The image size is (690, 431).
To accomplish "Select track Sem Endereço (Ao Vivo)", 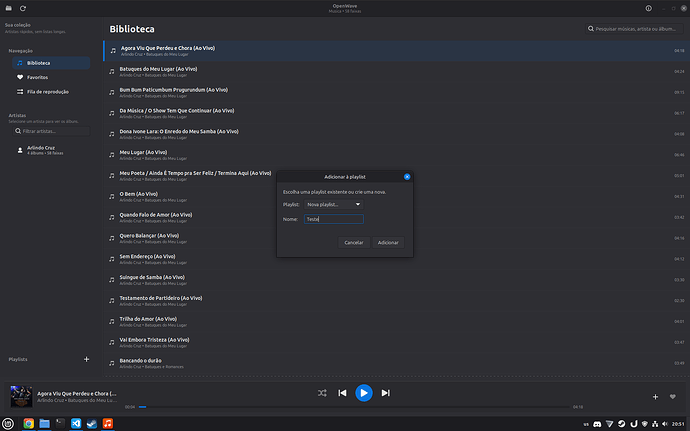I will [396, 259].
